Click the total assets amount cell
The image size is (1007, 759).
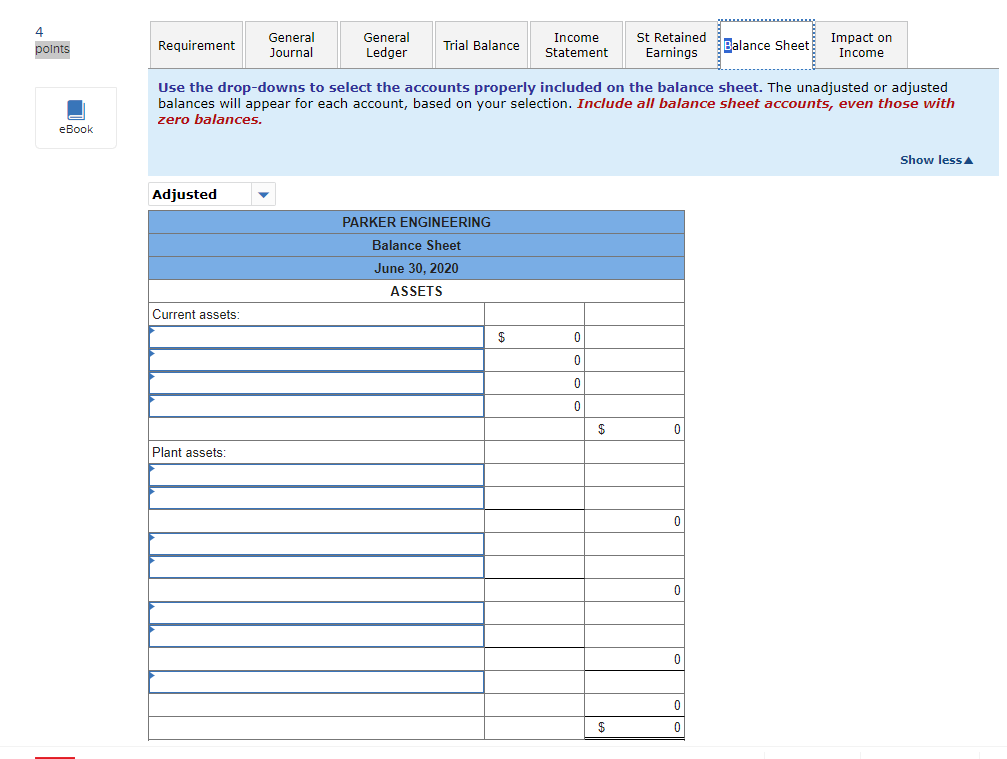[635, 728]
